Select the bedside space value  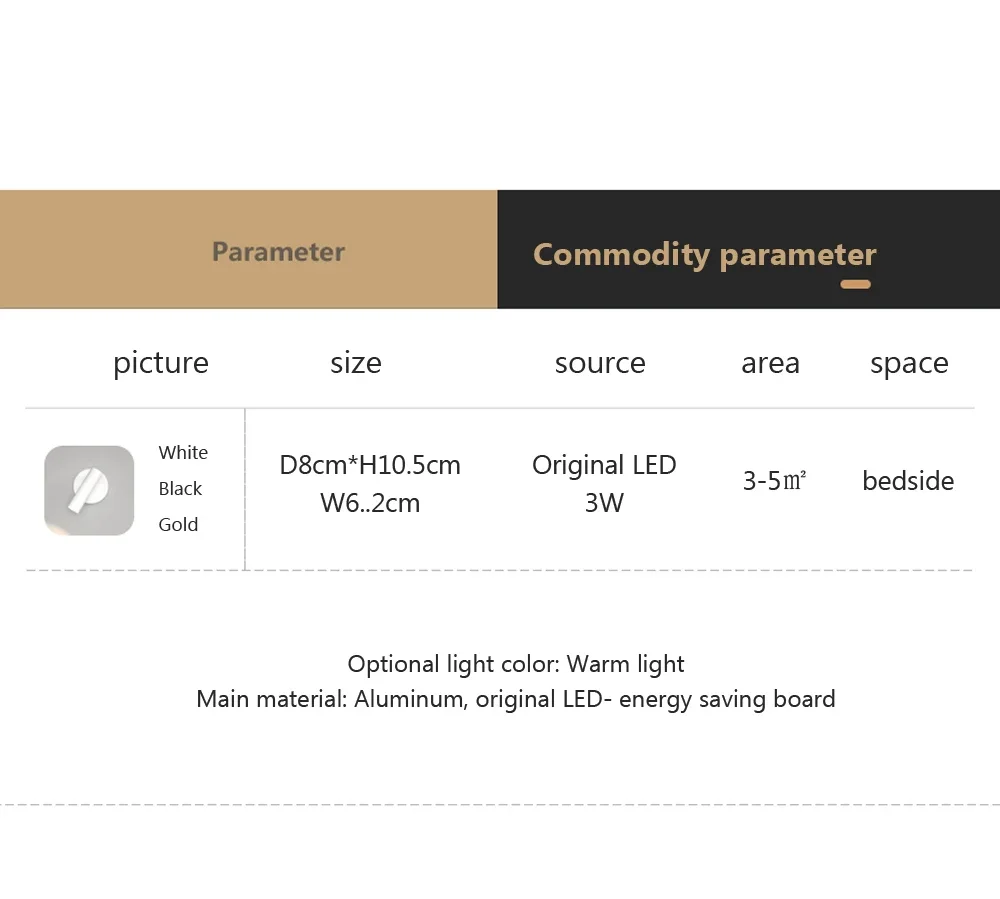908,481
